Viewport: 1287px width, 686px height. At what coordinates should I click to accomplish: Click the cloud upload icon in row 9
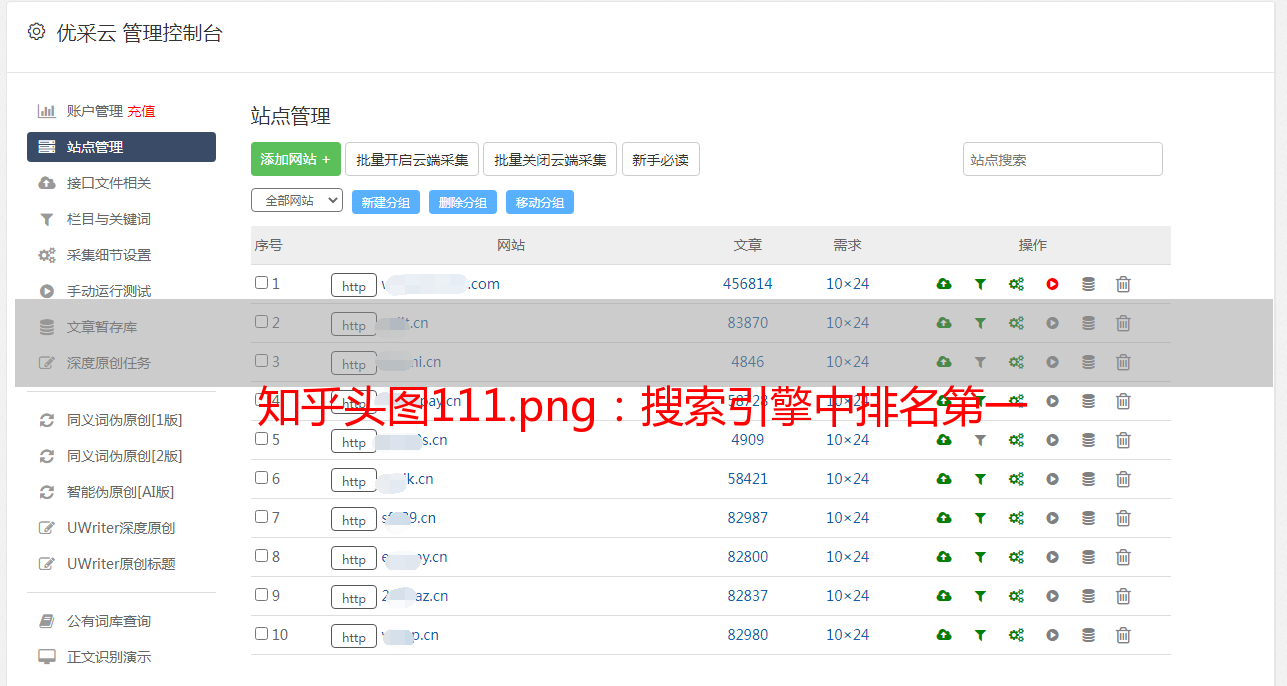pos(944,596)
